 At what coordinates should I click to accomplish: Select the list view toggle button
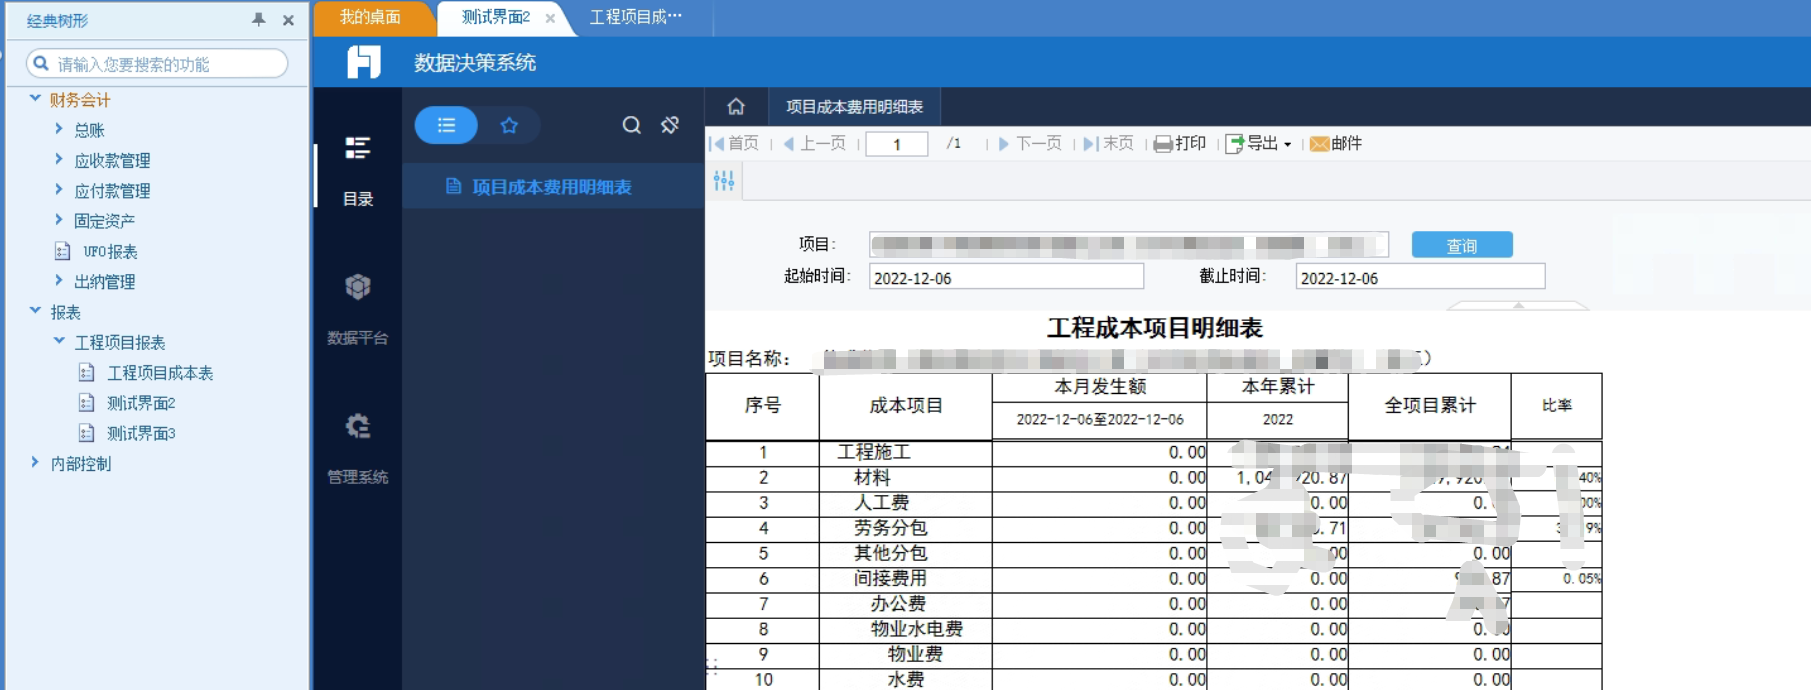click(x=446, y=125)
